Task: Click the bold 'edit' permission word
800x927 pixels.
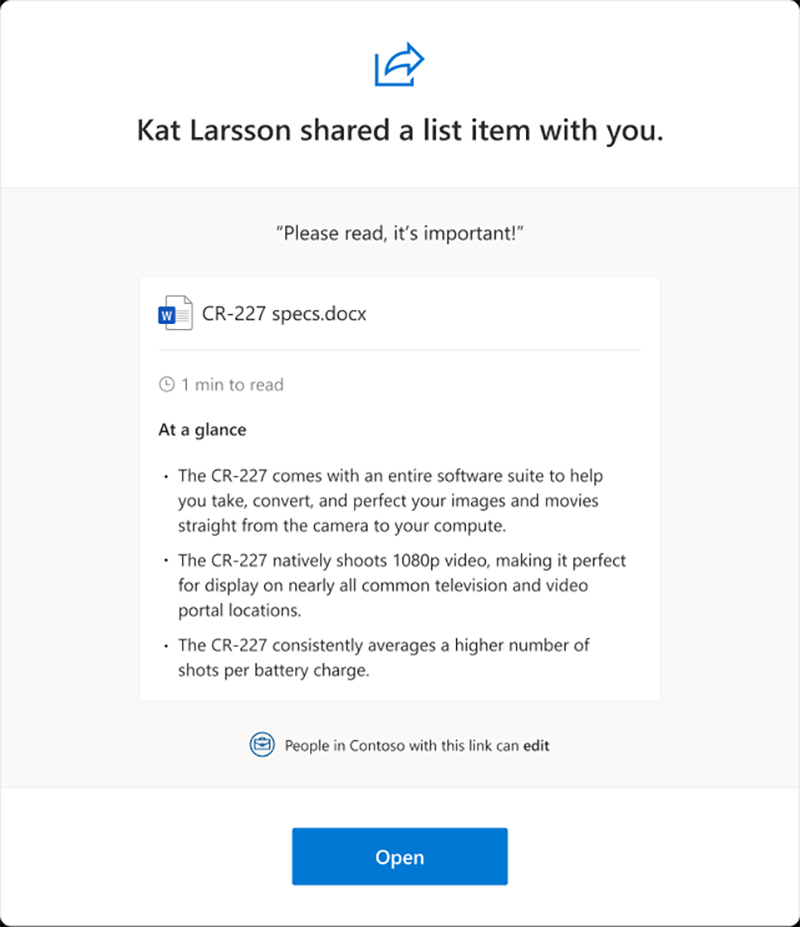Action: tap(536, 746)
